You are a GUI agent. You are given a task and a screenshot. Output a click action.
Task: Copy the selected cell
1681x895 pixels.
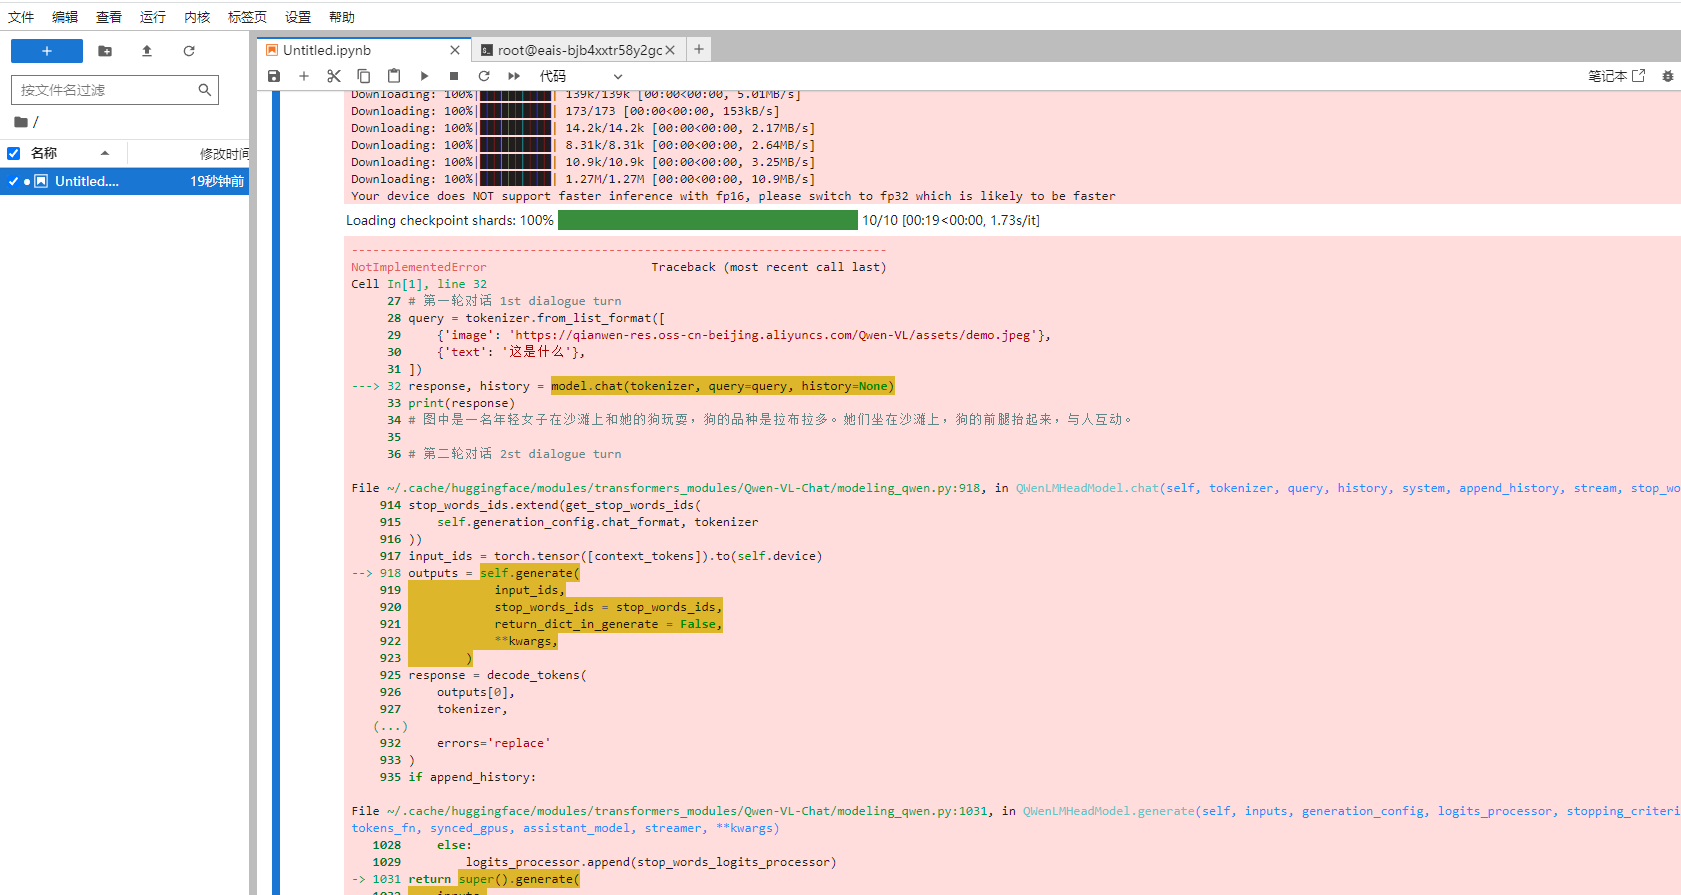(364, 76)
